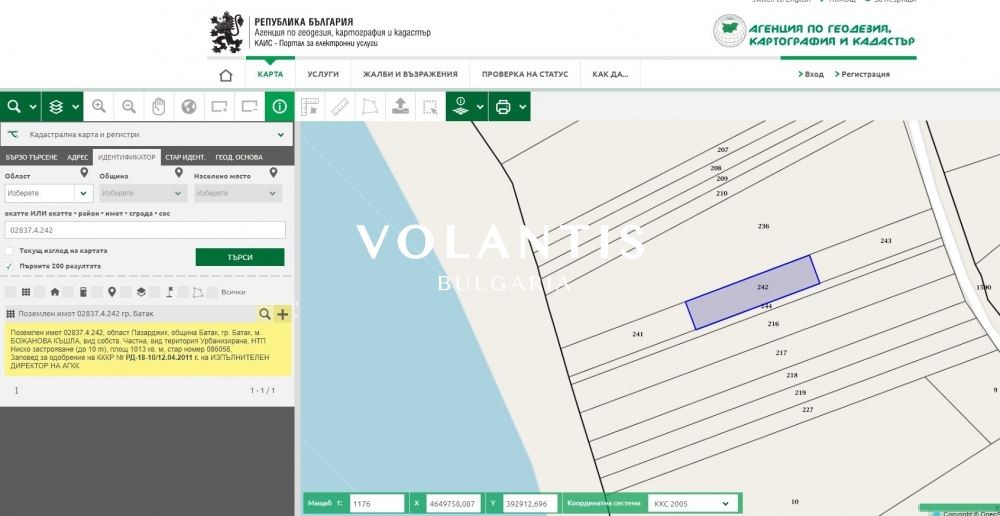Image resolution: width=1000 pixels, height=516 pixels.
Task: Click the location pin above Област
Action: pos(84,173)
